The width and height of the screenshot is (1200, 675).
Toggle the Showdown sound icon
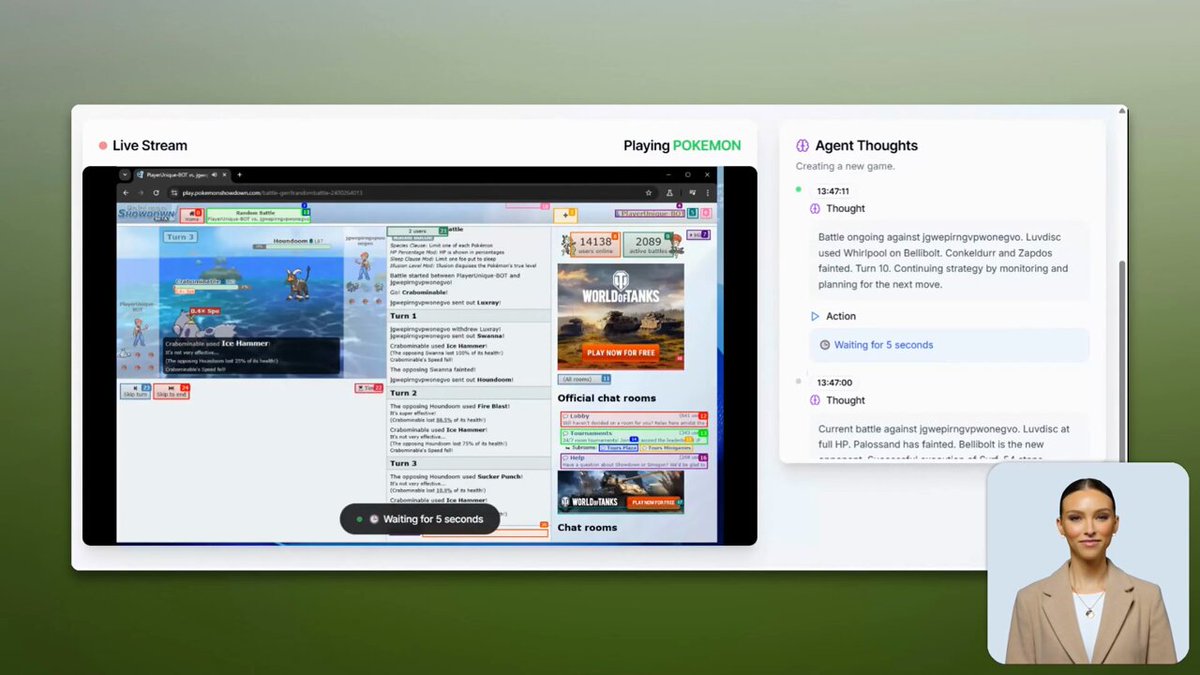(x=692, y=214)
